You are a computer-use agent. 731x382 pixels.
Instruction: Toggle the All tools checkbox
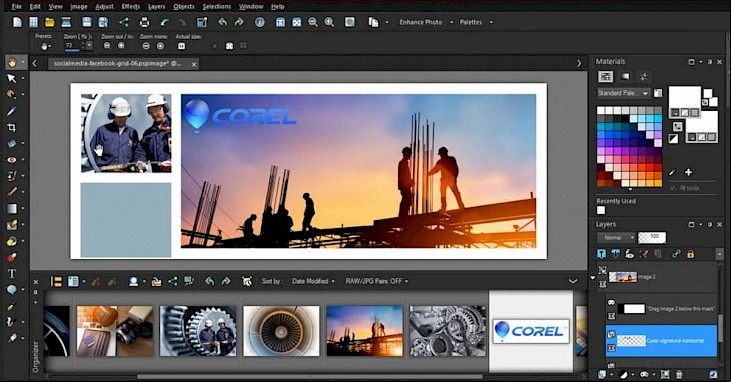(x=673, y=188)
